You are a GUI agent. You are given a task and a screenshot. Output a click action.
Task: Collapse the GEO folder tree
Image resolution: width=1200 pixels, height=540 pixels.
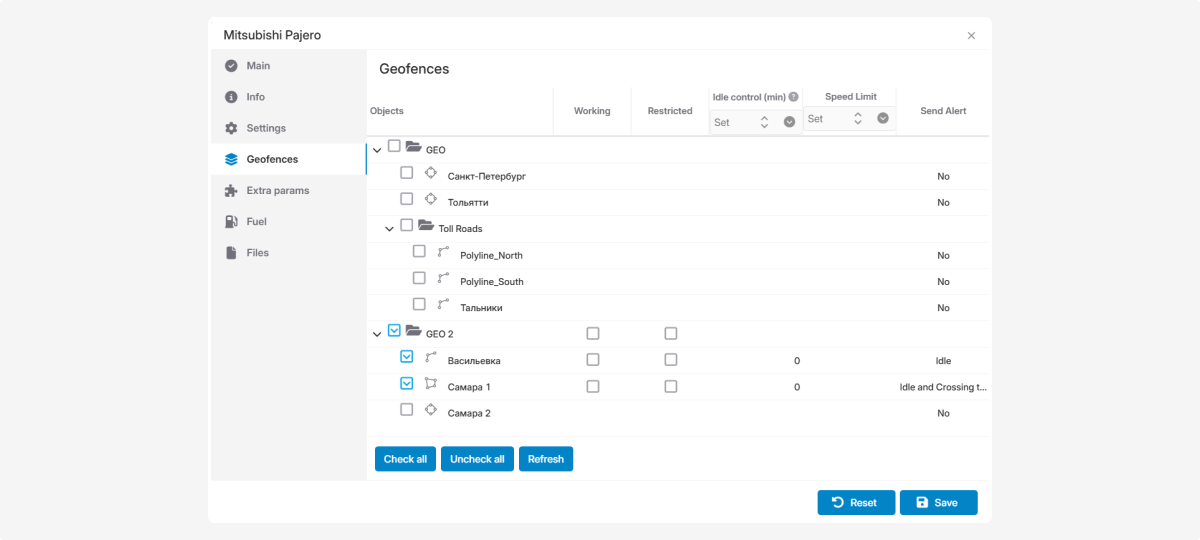pos(377,150)
